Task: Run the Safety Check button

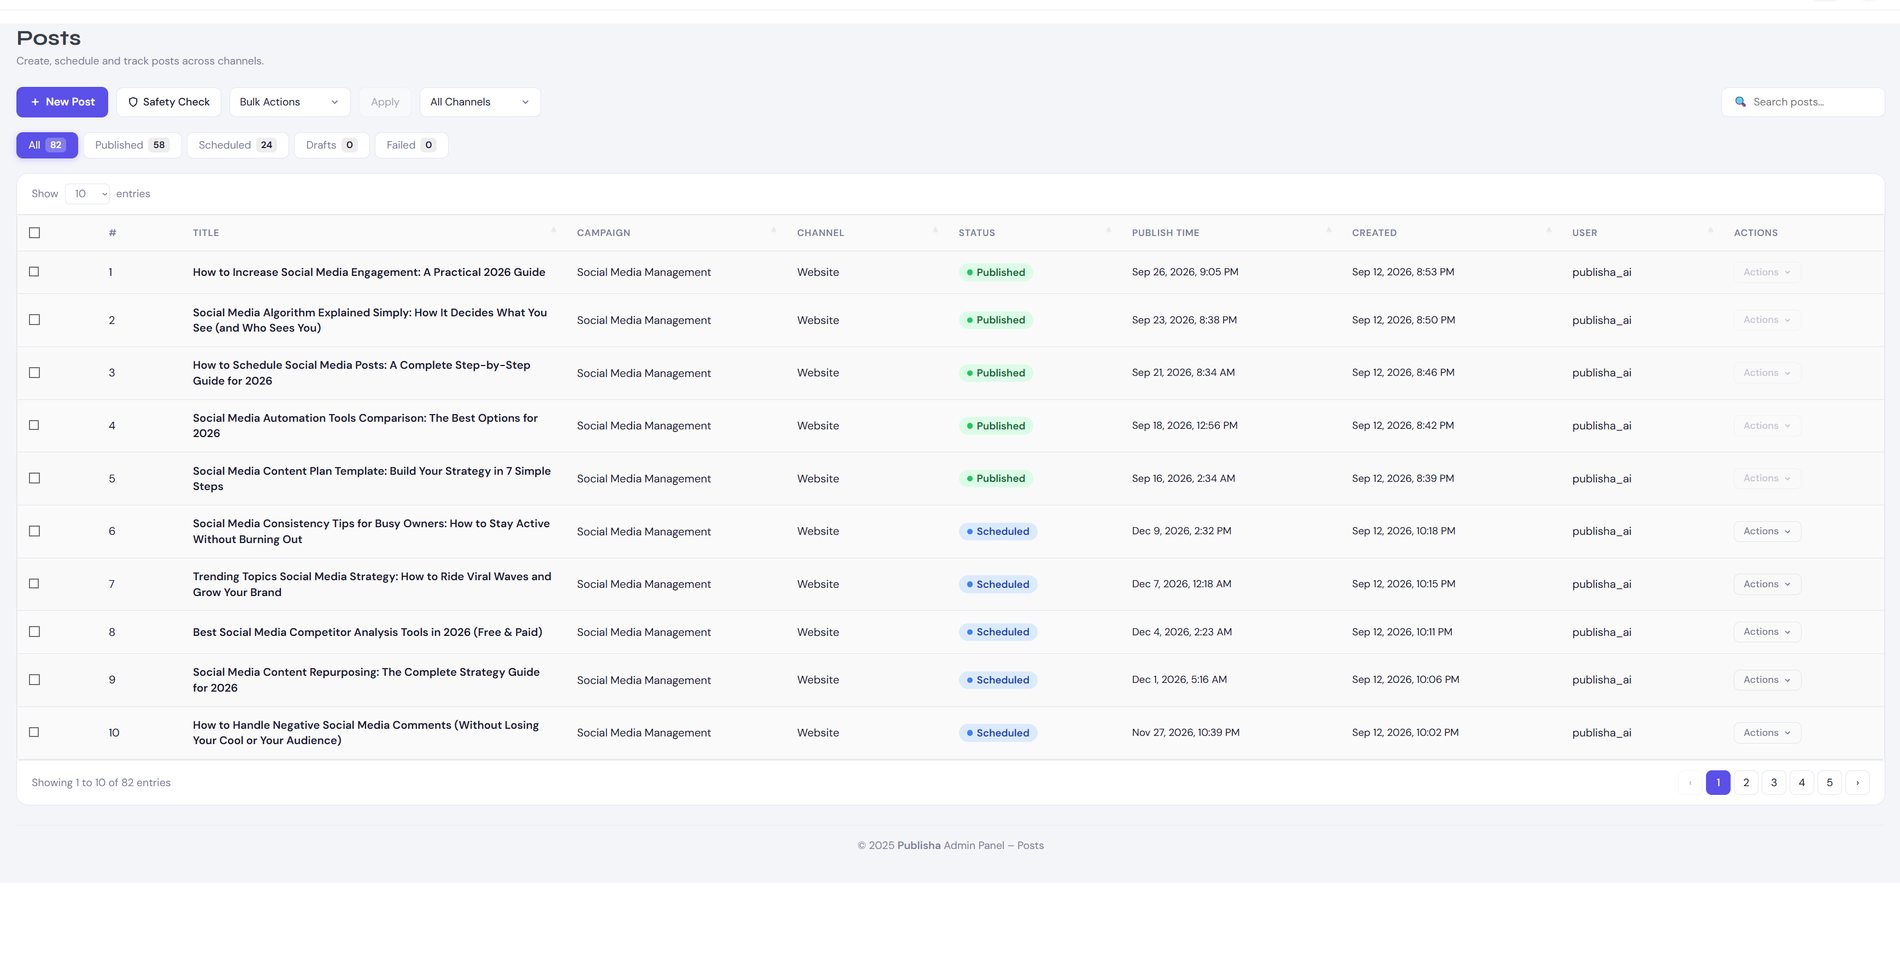Action: (169, 102)
